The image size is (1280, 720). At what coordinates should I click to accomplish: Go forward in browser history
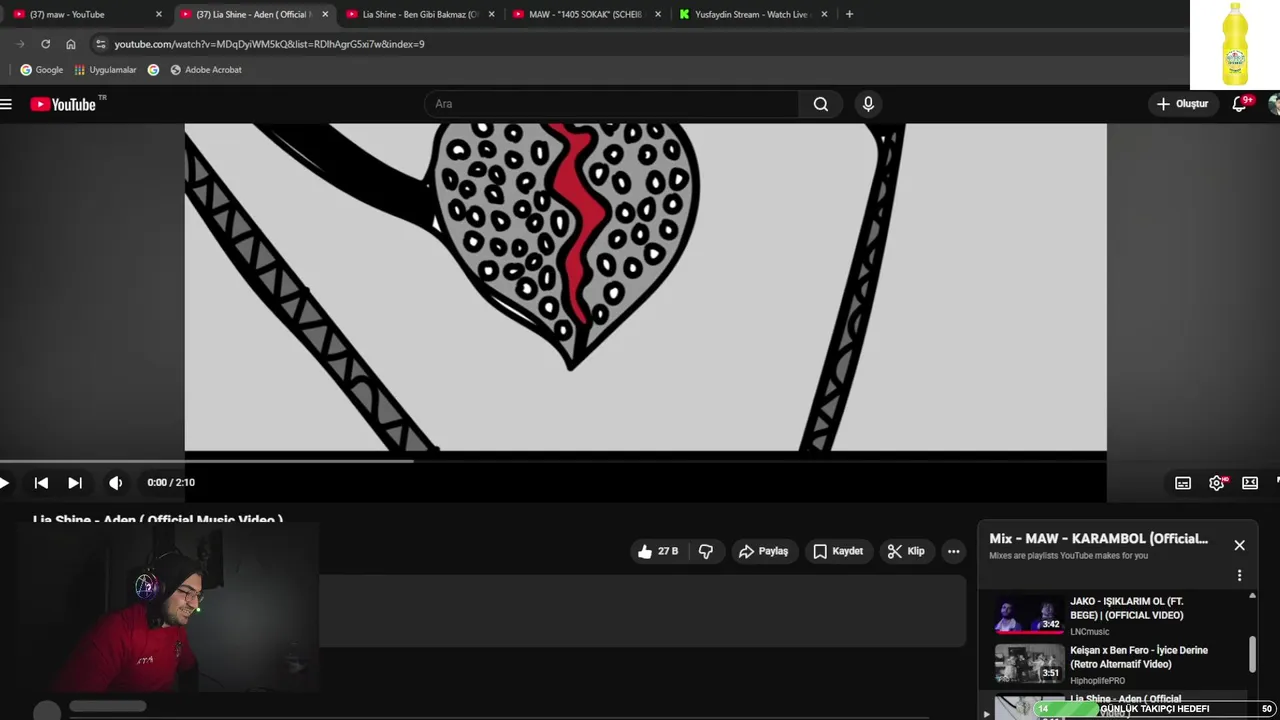click(20, 44)
